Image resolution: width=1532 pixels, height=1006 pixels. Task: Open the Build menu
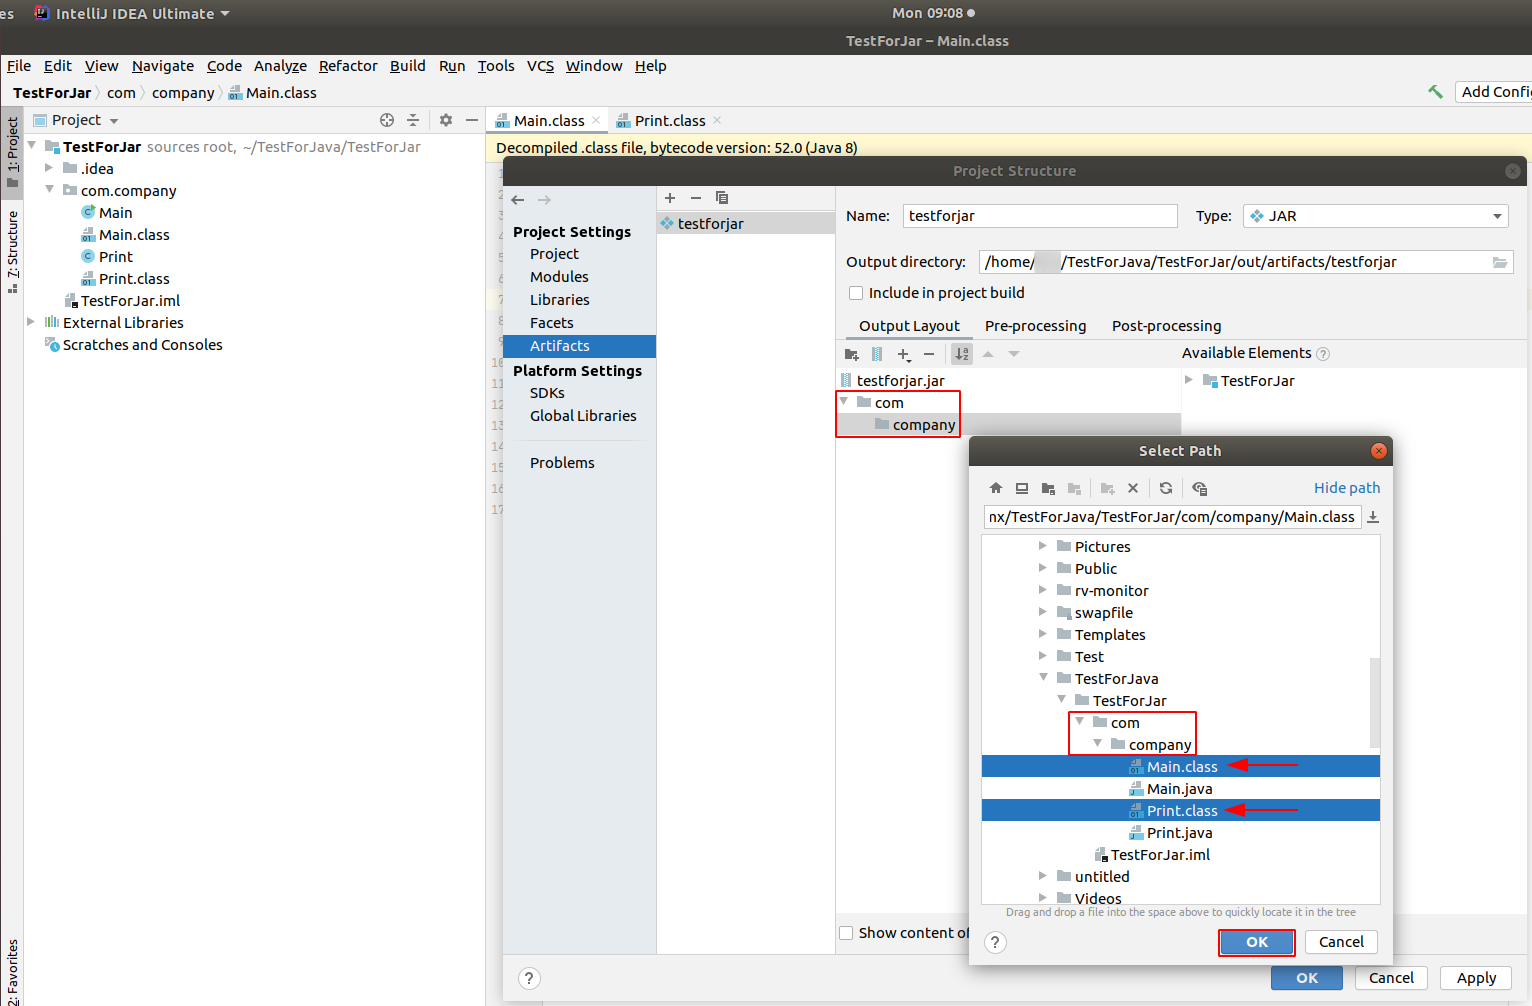(x=407, y=66)
